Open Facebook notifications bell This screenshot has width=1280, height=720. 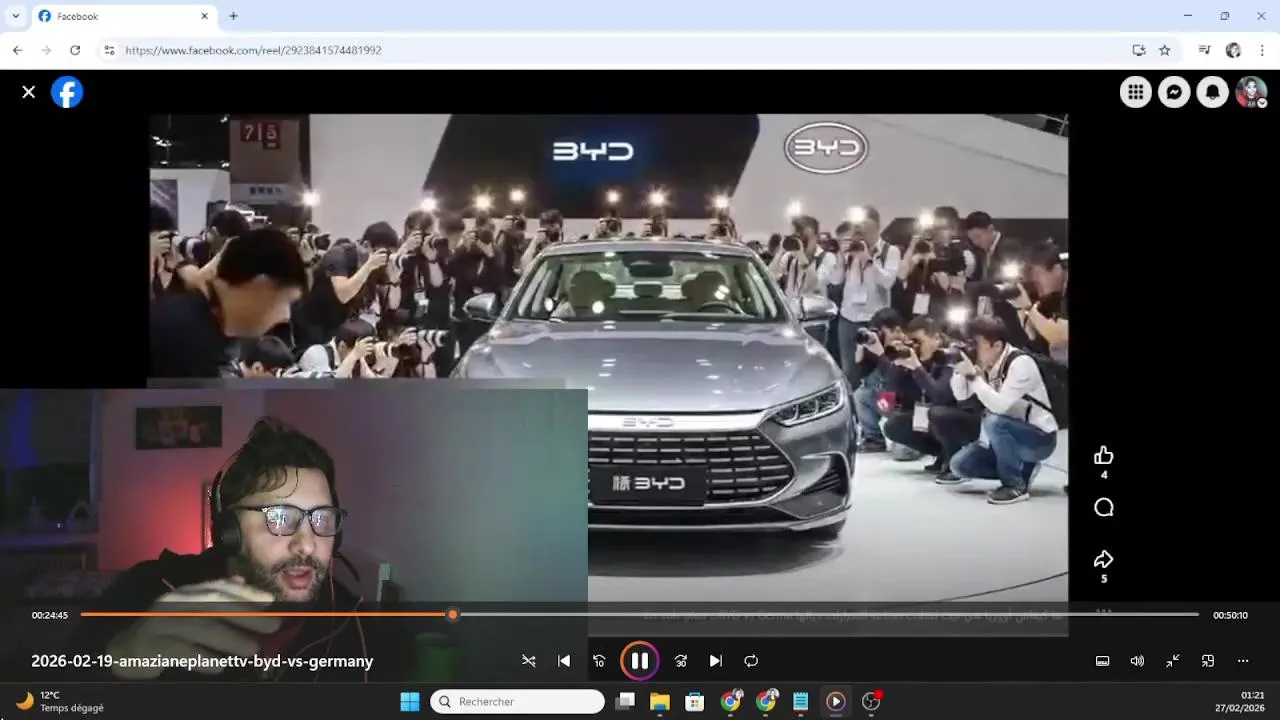click(x=1212, y=92)
